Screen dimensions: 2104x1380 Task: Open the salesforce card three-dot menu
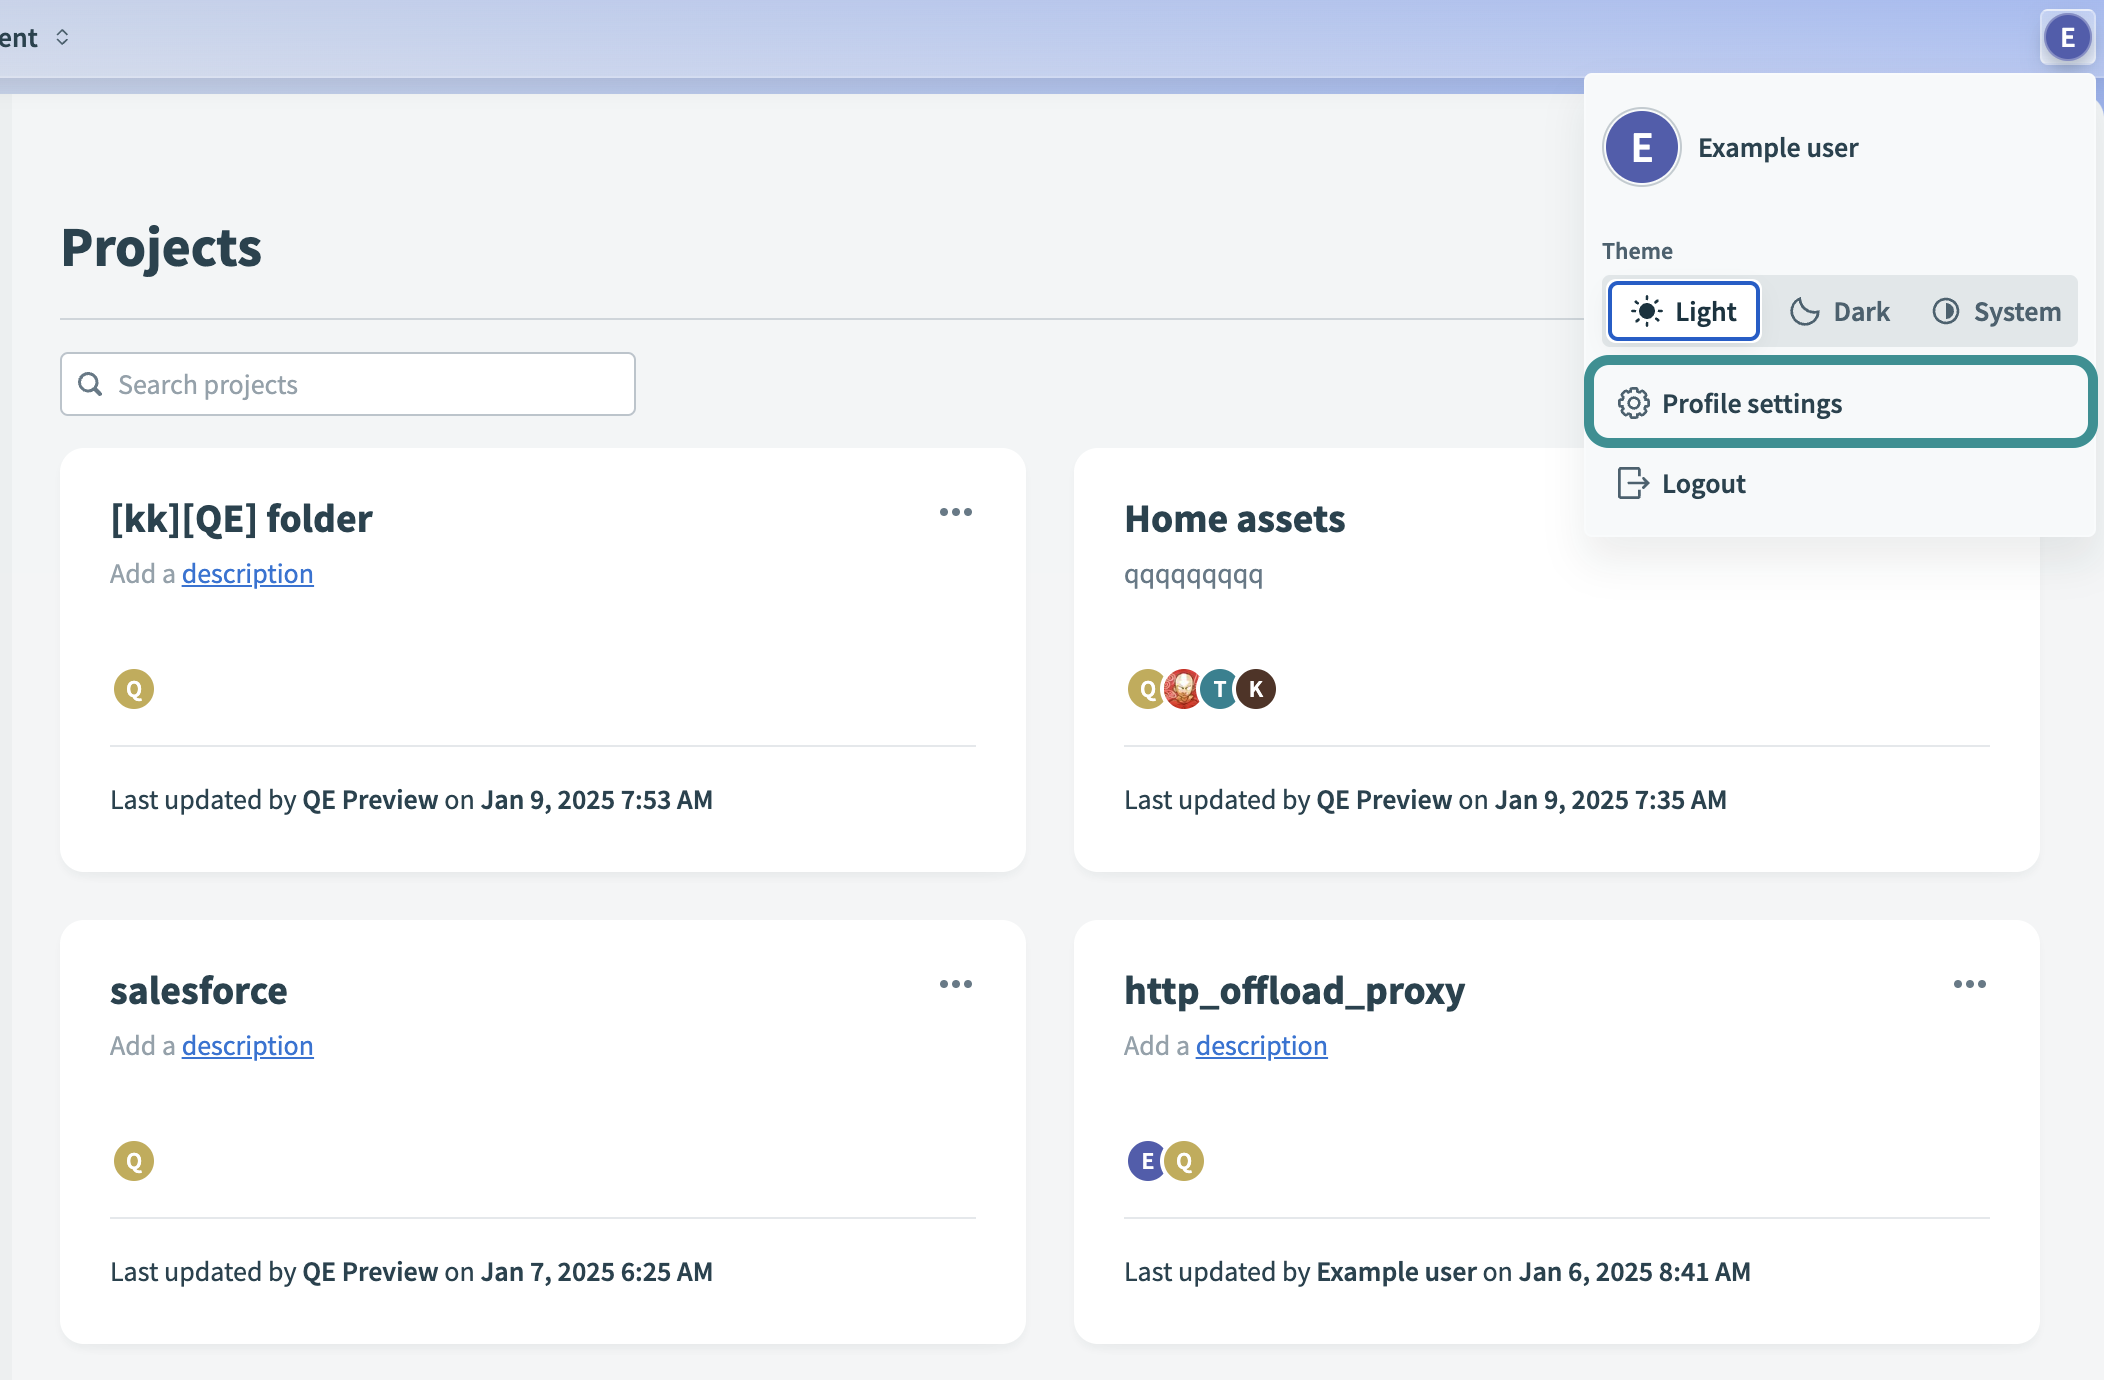955,984
